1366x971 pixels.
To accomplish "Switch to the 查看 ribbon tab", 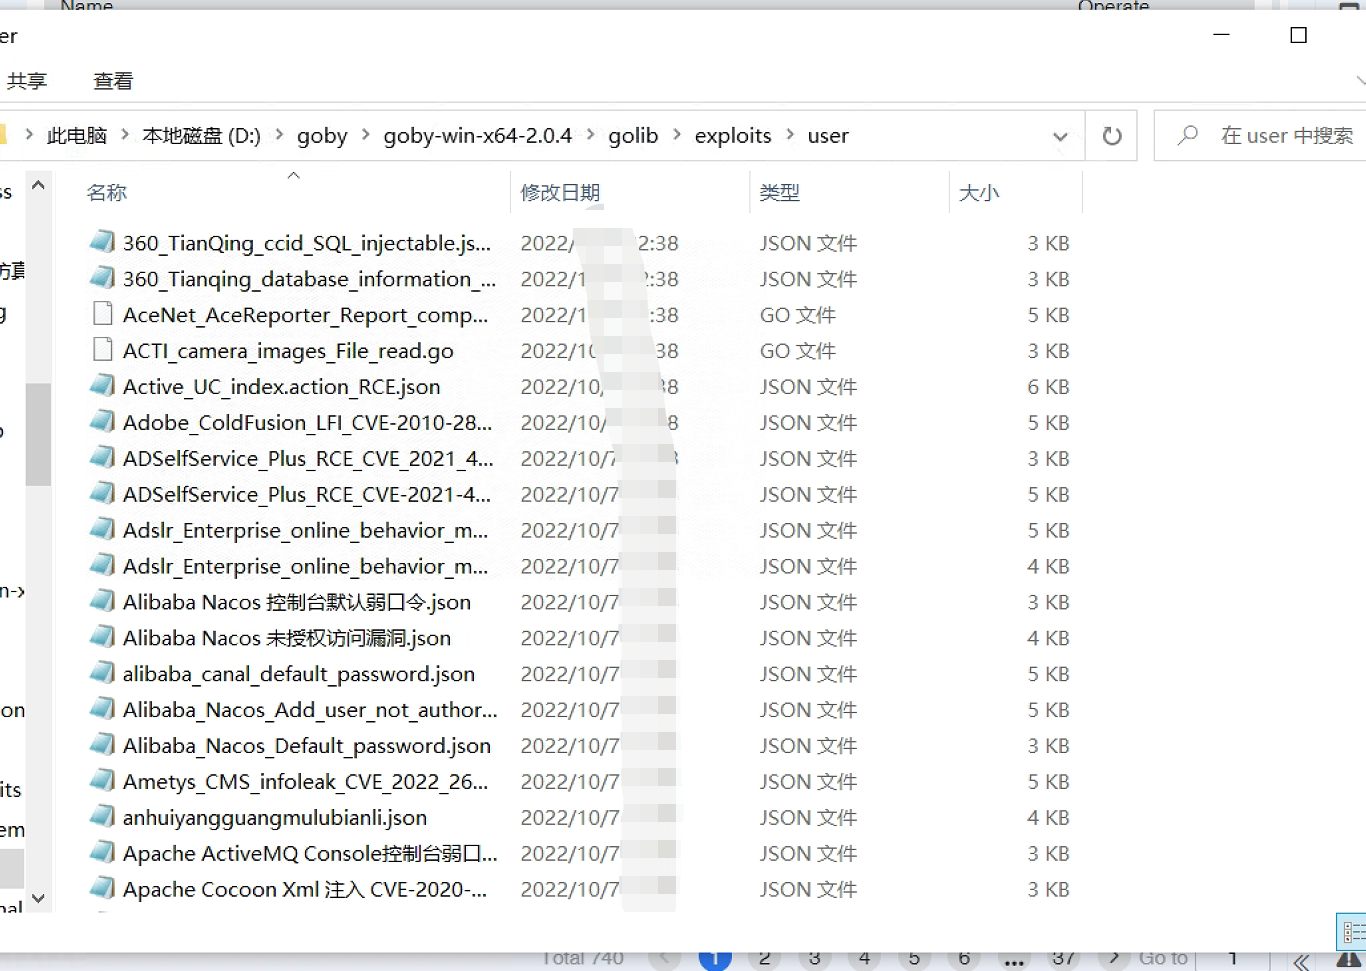I will click(112, 81).
